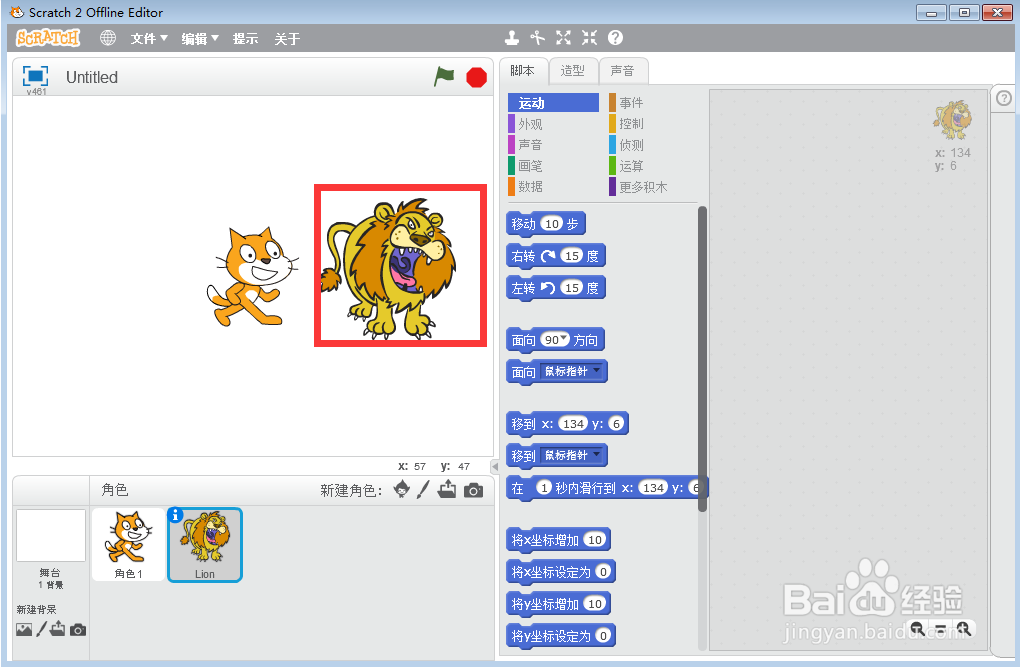The image size is (1020, 667).
Task: Paint a new sprite with brush icon
Action: (x=423, y=489)
